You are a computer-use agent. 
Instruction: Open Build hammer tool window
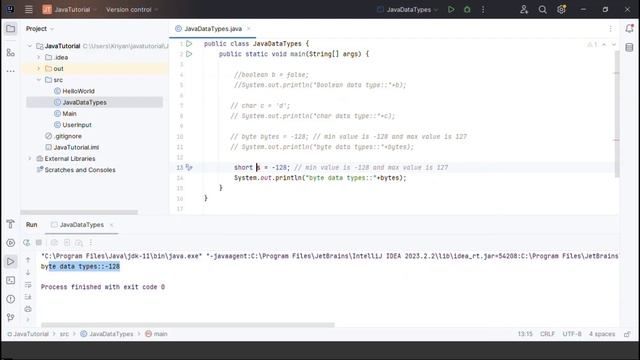11,224
